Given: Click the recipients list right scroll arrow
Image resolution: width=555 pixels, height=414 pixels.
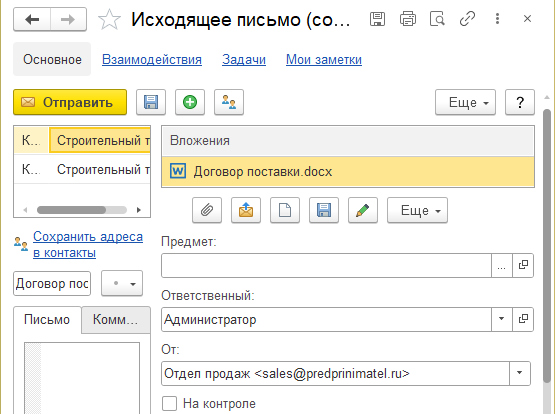Looking at the screenshot, I should tap(139, 210).
